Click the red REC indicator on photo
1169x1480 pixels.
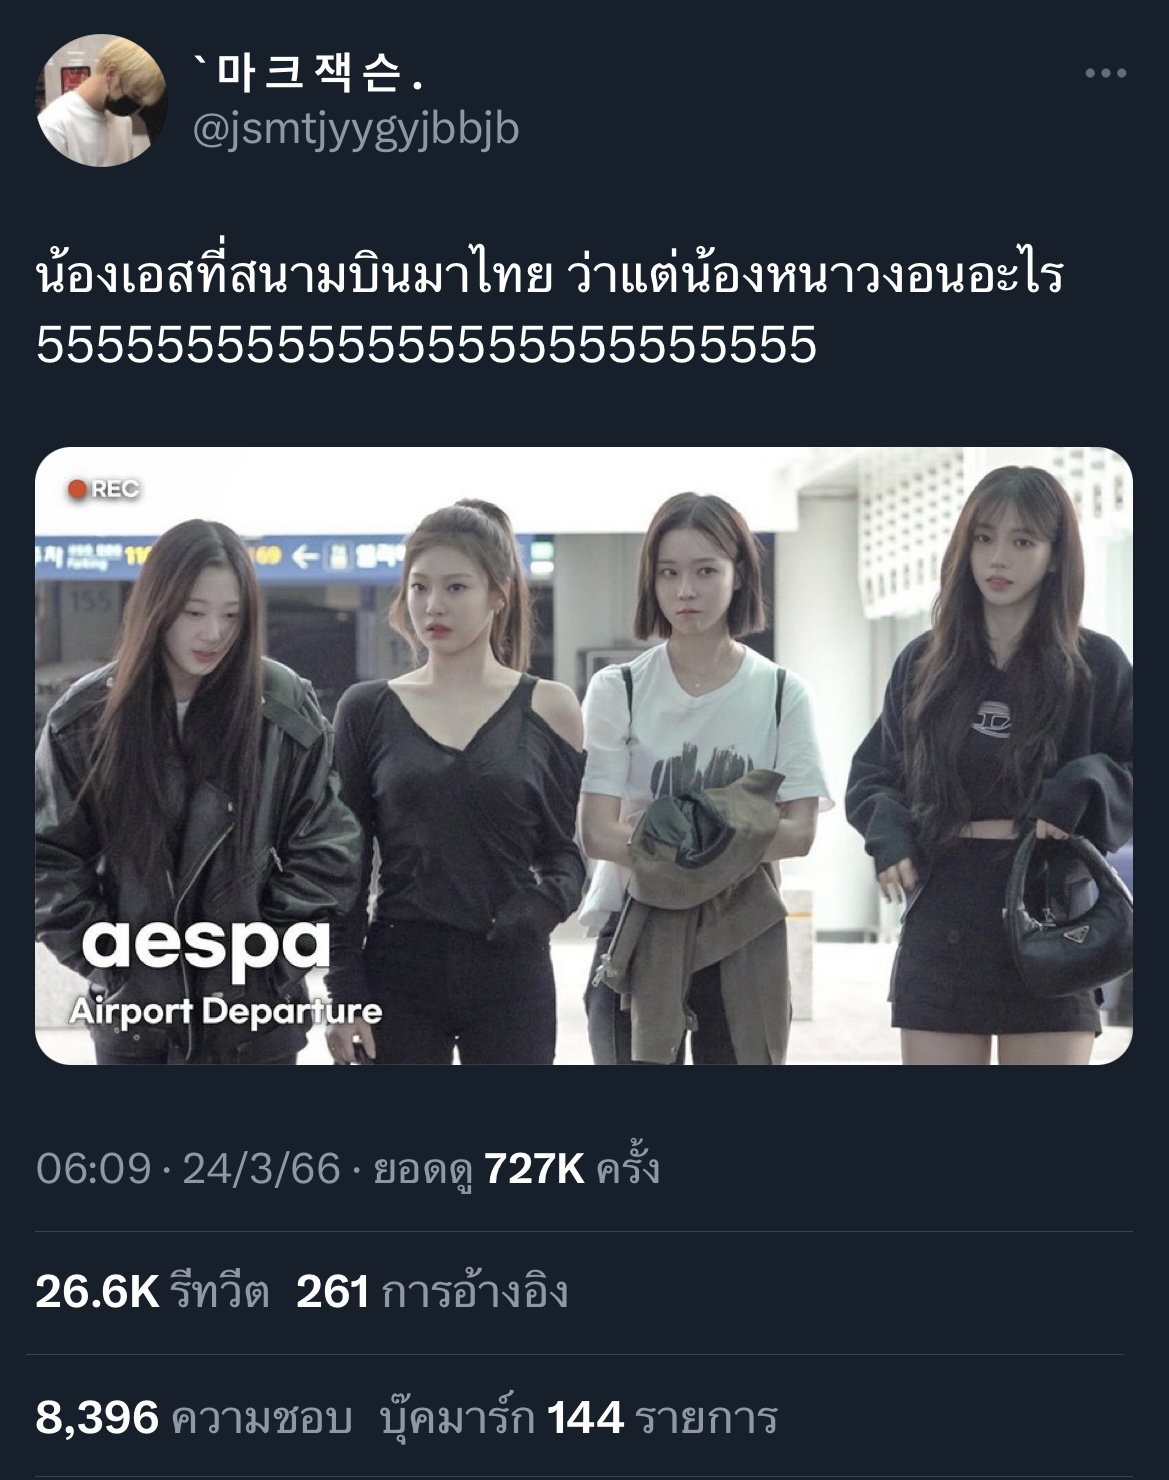(x=103, y=489)
